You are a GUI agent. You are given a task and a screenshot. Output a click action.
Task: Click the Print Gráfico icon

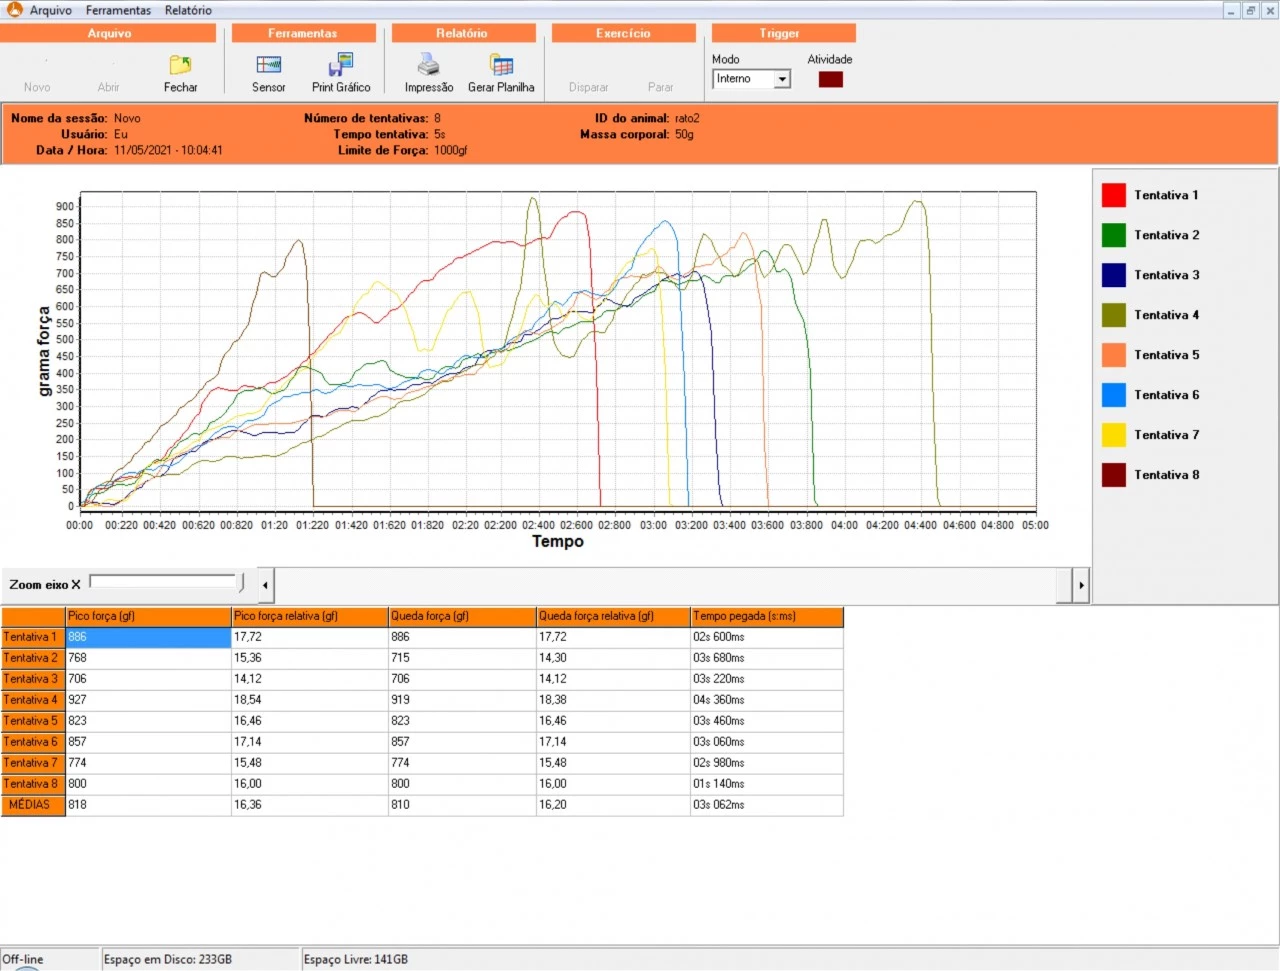pos(340,66)
